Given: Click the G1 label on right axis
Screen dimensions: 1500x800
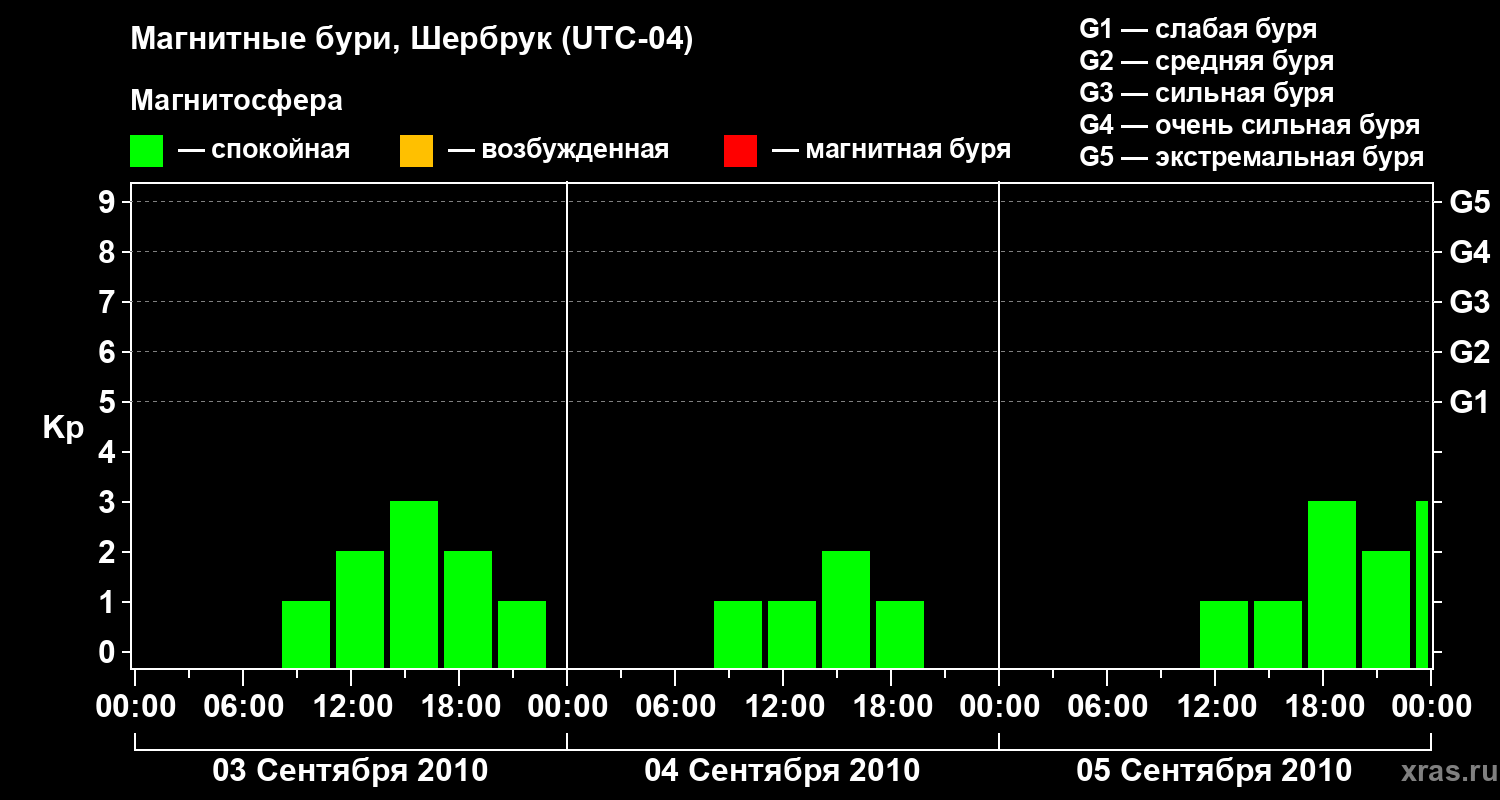Looking at the screenshot, I should coord(1469,402).
